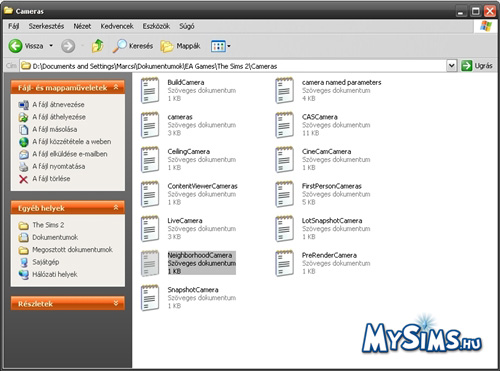Go up one folder level

(x=97, y=46)
